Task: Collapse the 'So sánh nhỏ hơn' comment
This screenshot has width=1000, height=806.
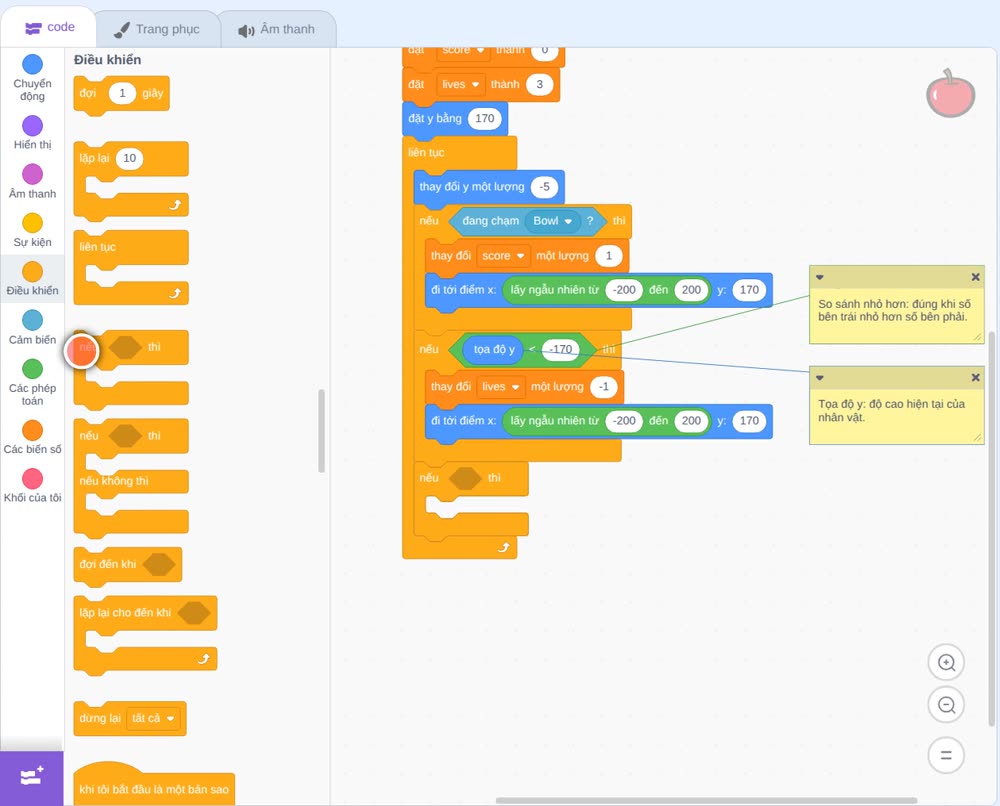Action: [x=820, y=277]
